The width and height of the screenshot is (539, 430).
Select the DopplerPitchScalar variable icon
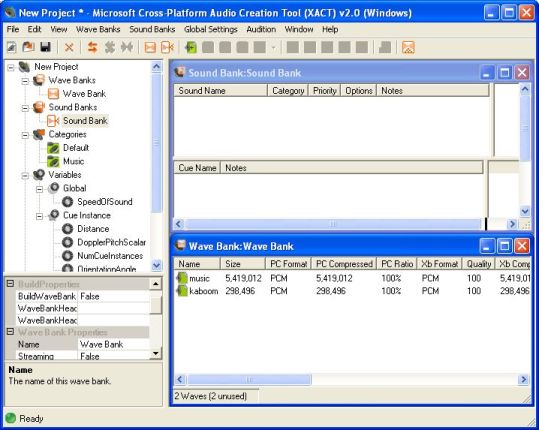(67, 242)
